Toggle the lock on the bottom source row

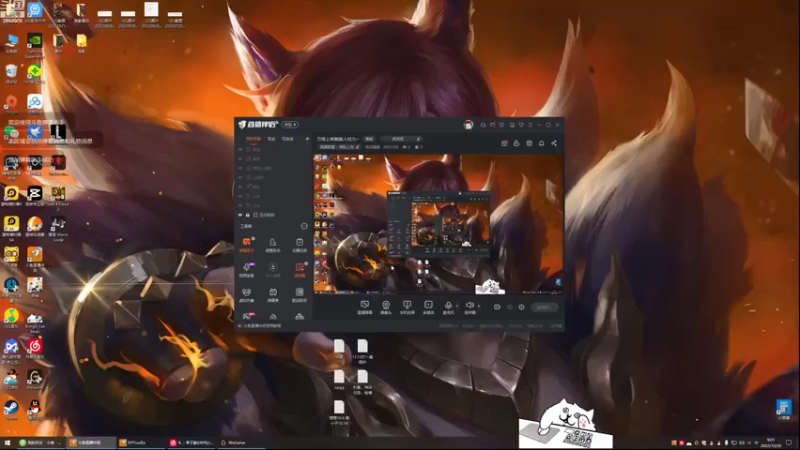point(248,215)
